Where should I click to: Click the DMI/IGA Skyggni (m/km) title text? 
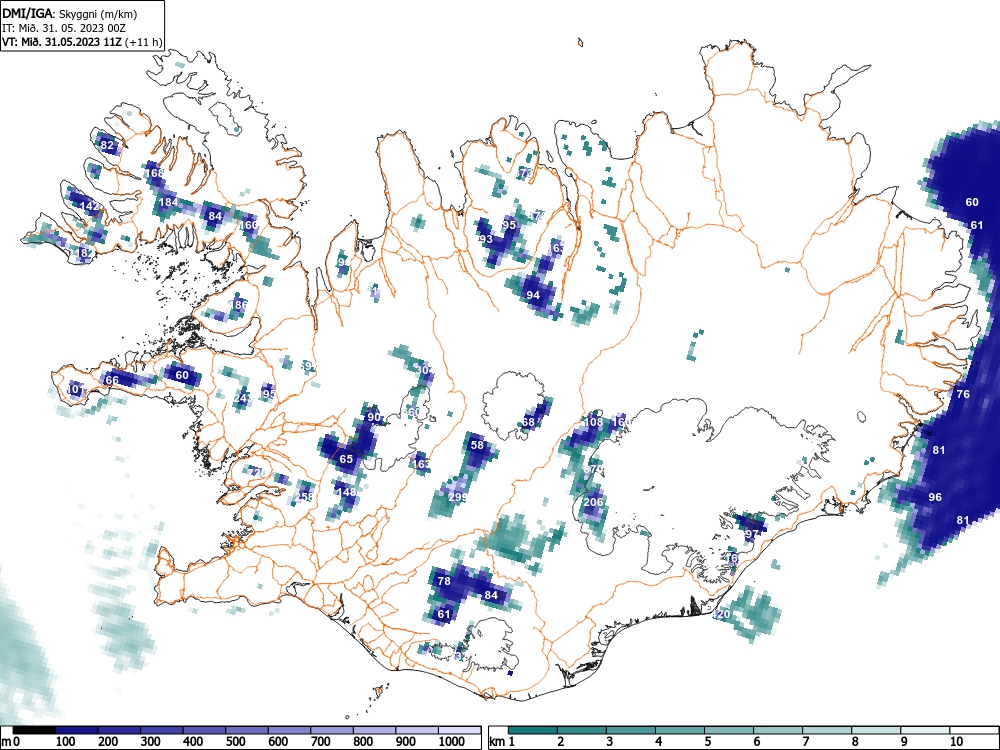(69, 13)
